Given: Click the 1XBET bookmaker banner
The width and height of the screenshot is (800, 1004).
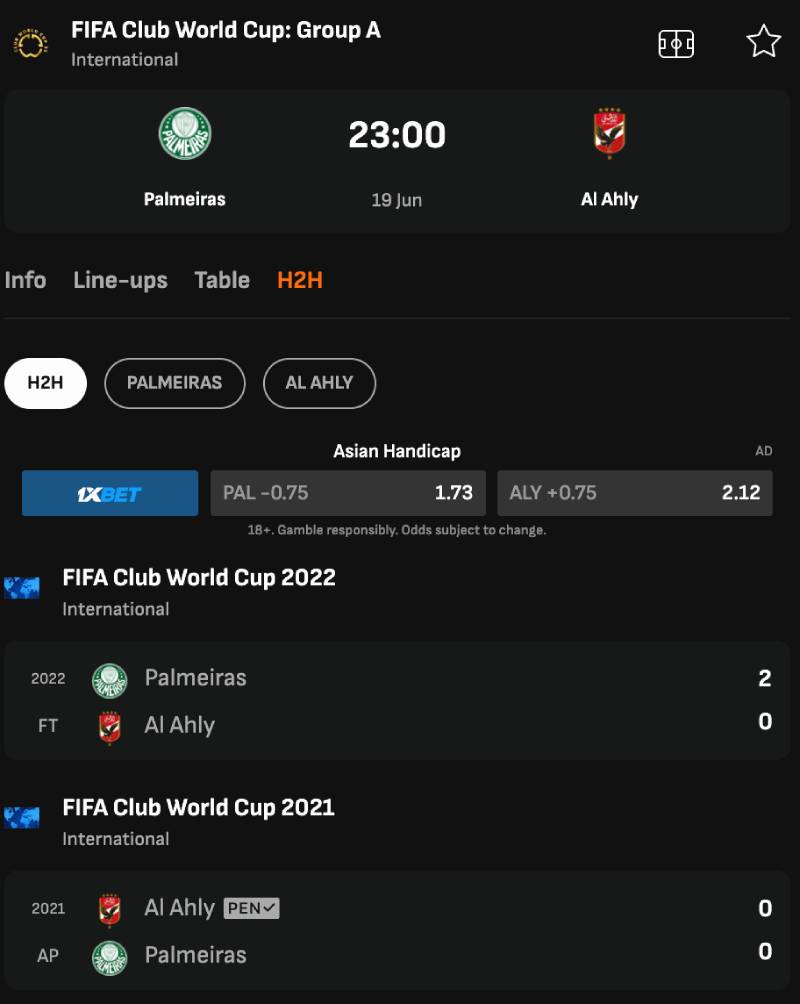Looking at the screenshot, I should pyautogui.click(x=110, y=493).
